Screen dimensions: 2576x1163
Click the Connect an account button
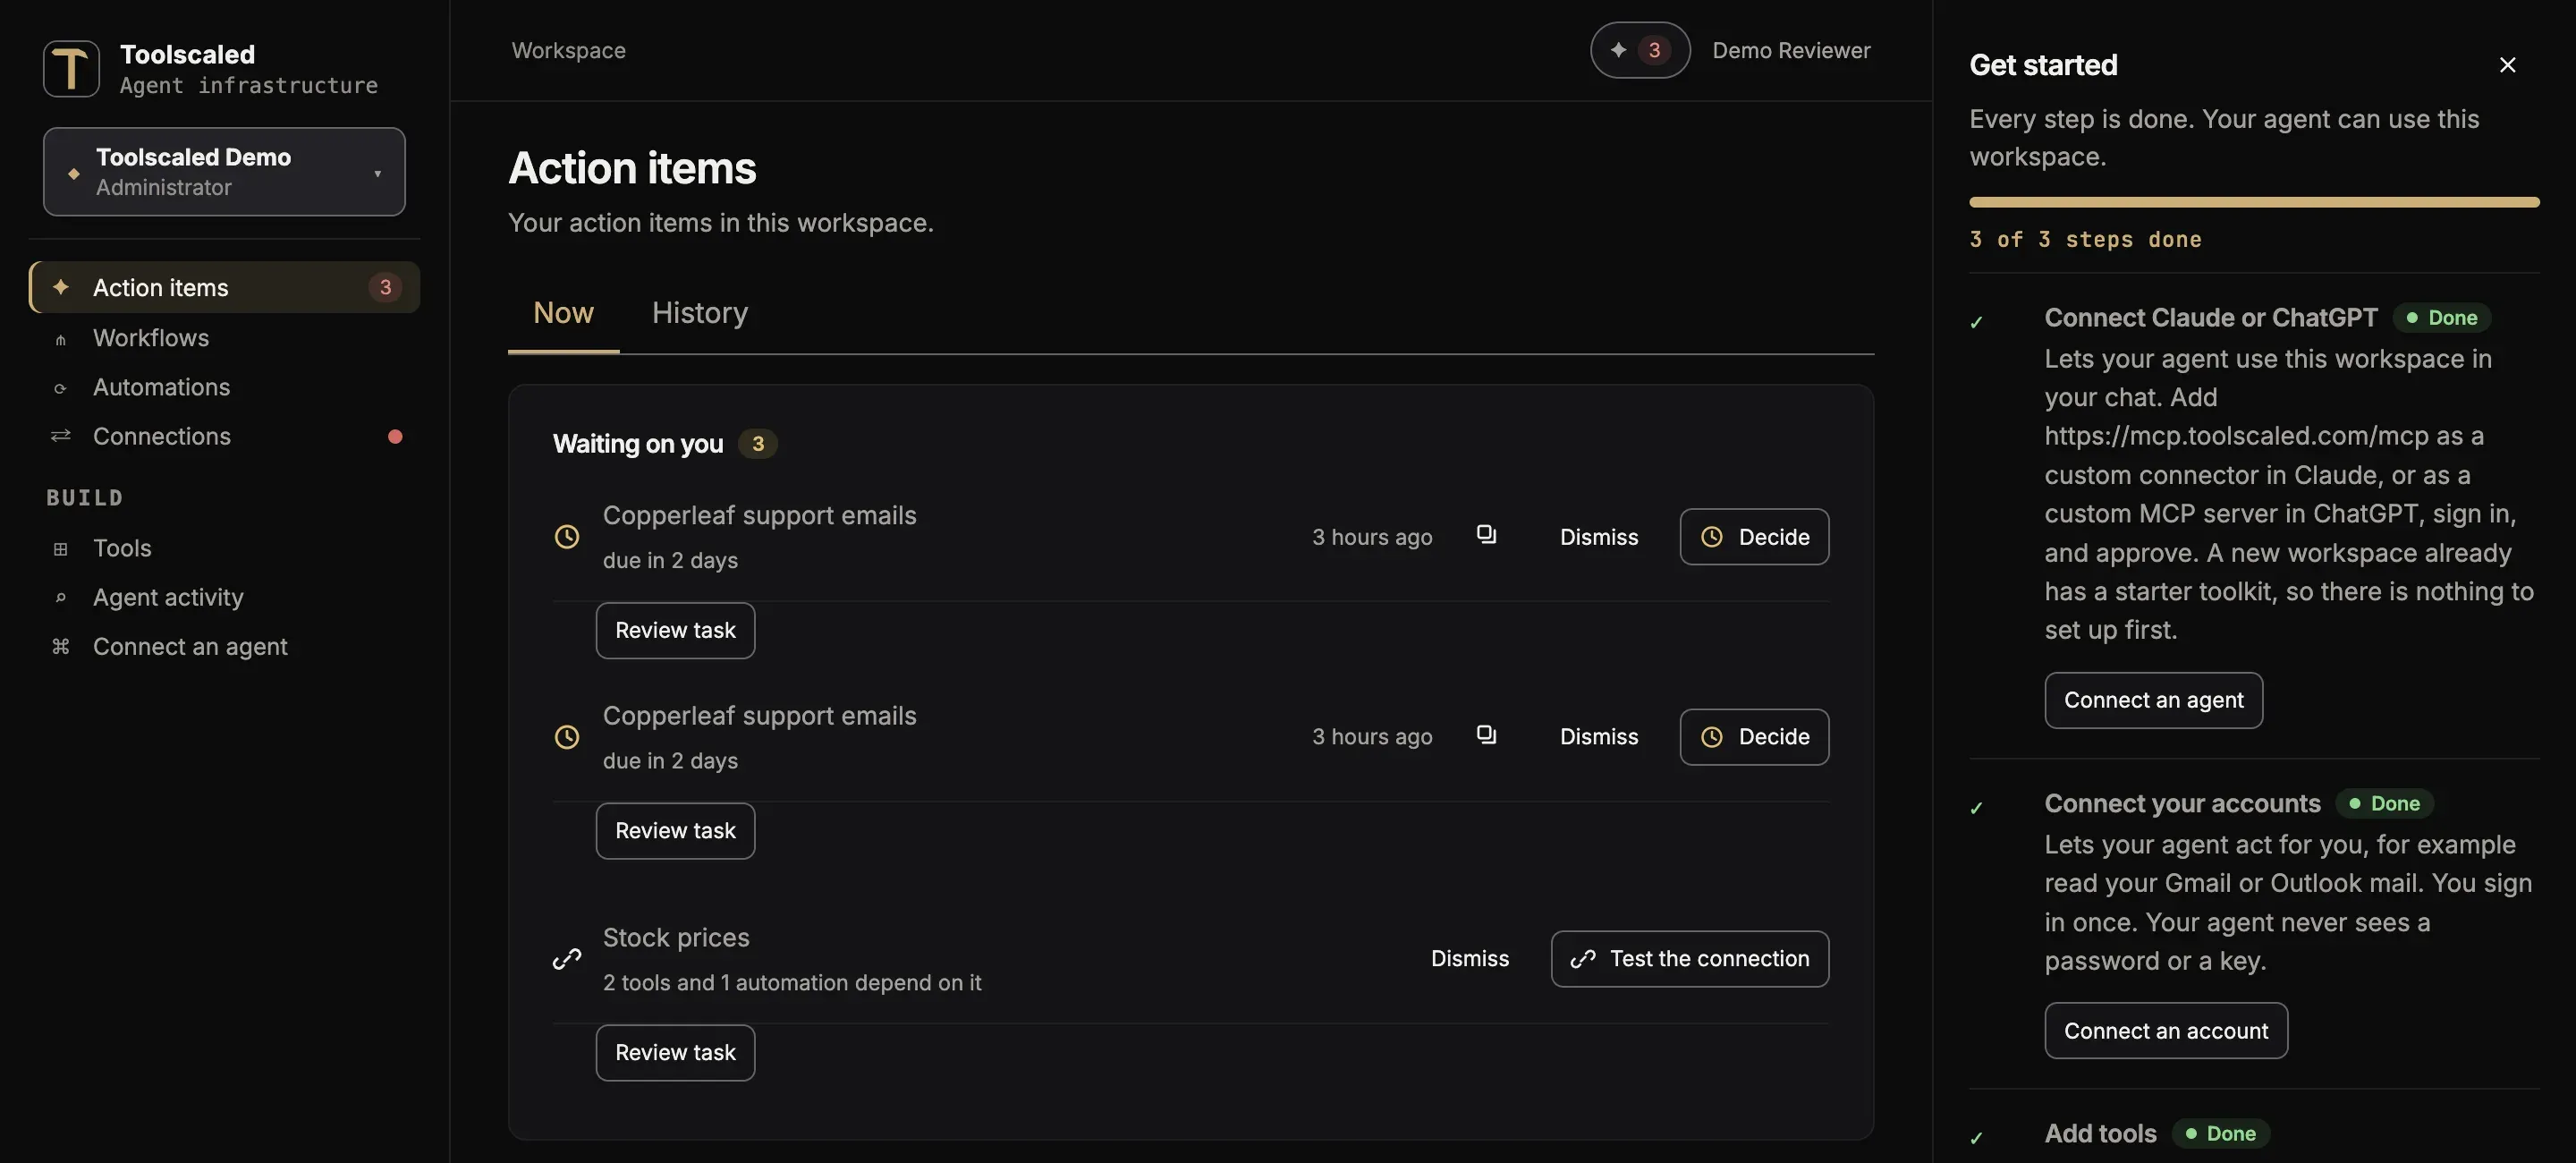tap(2166, 1030)
